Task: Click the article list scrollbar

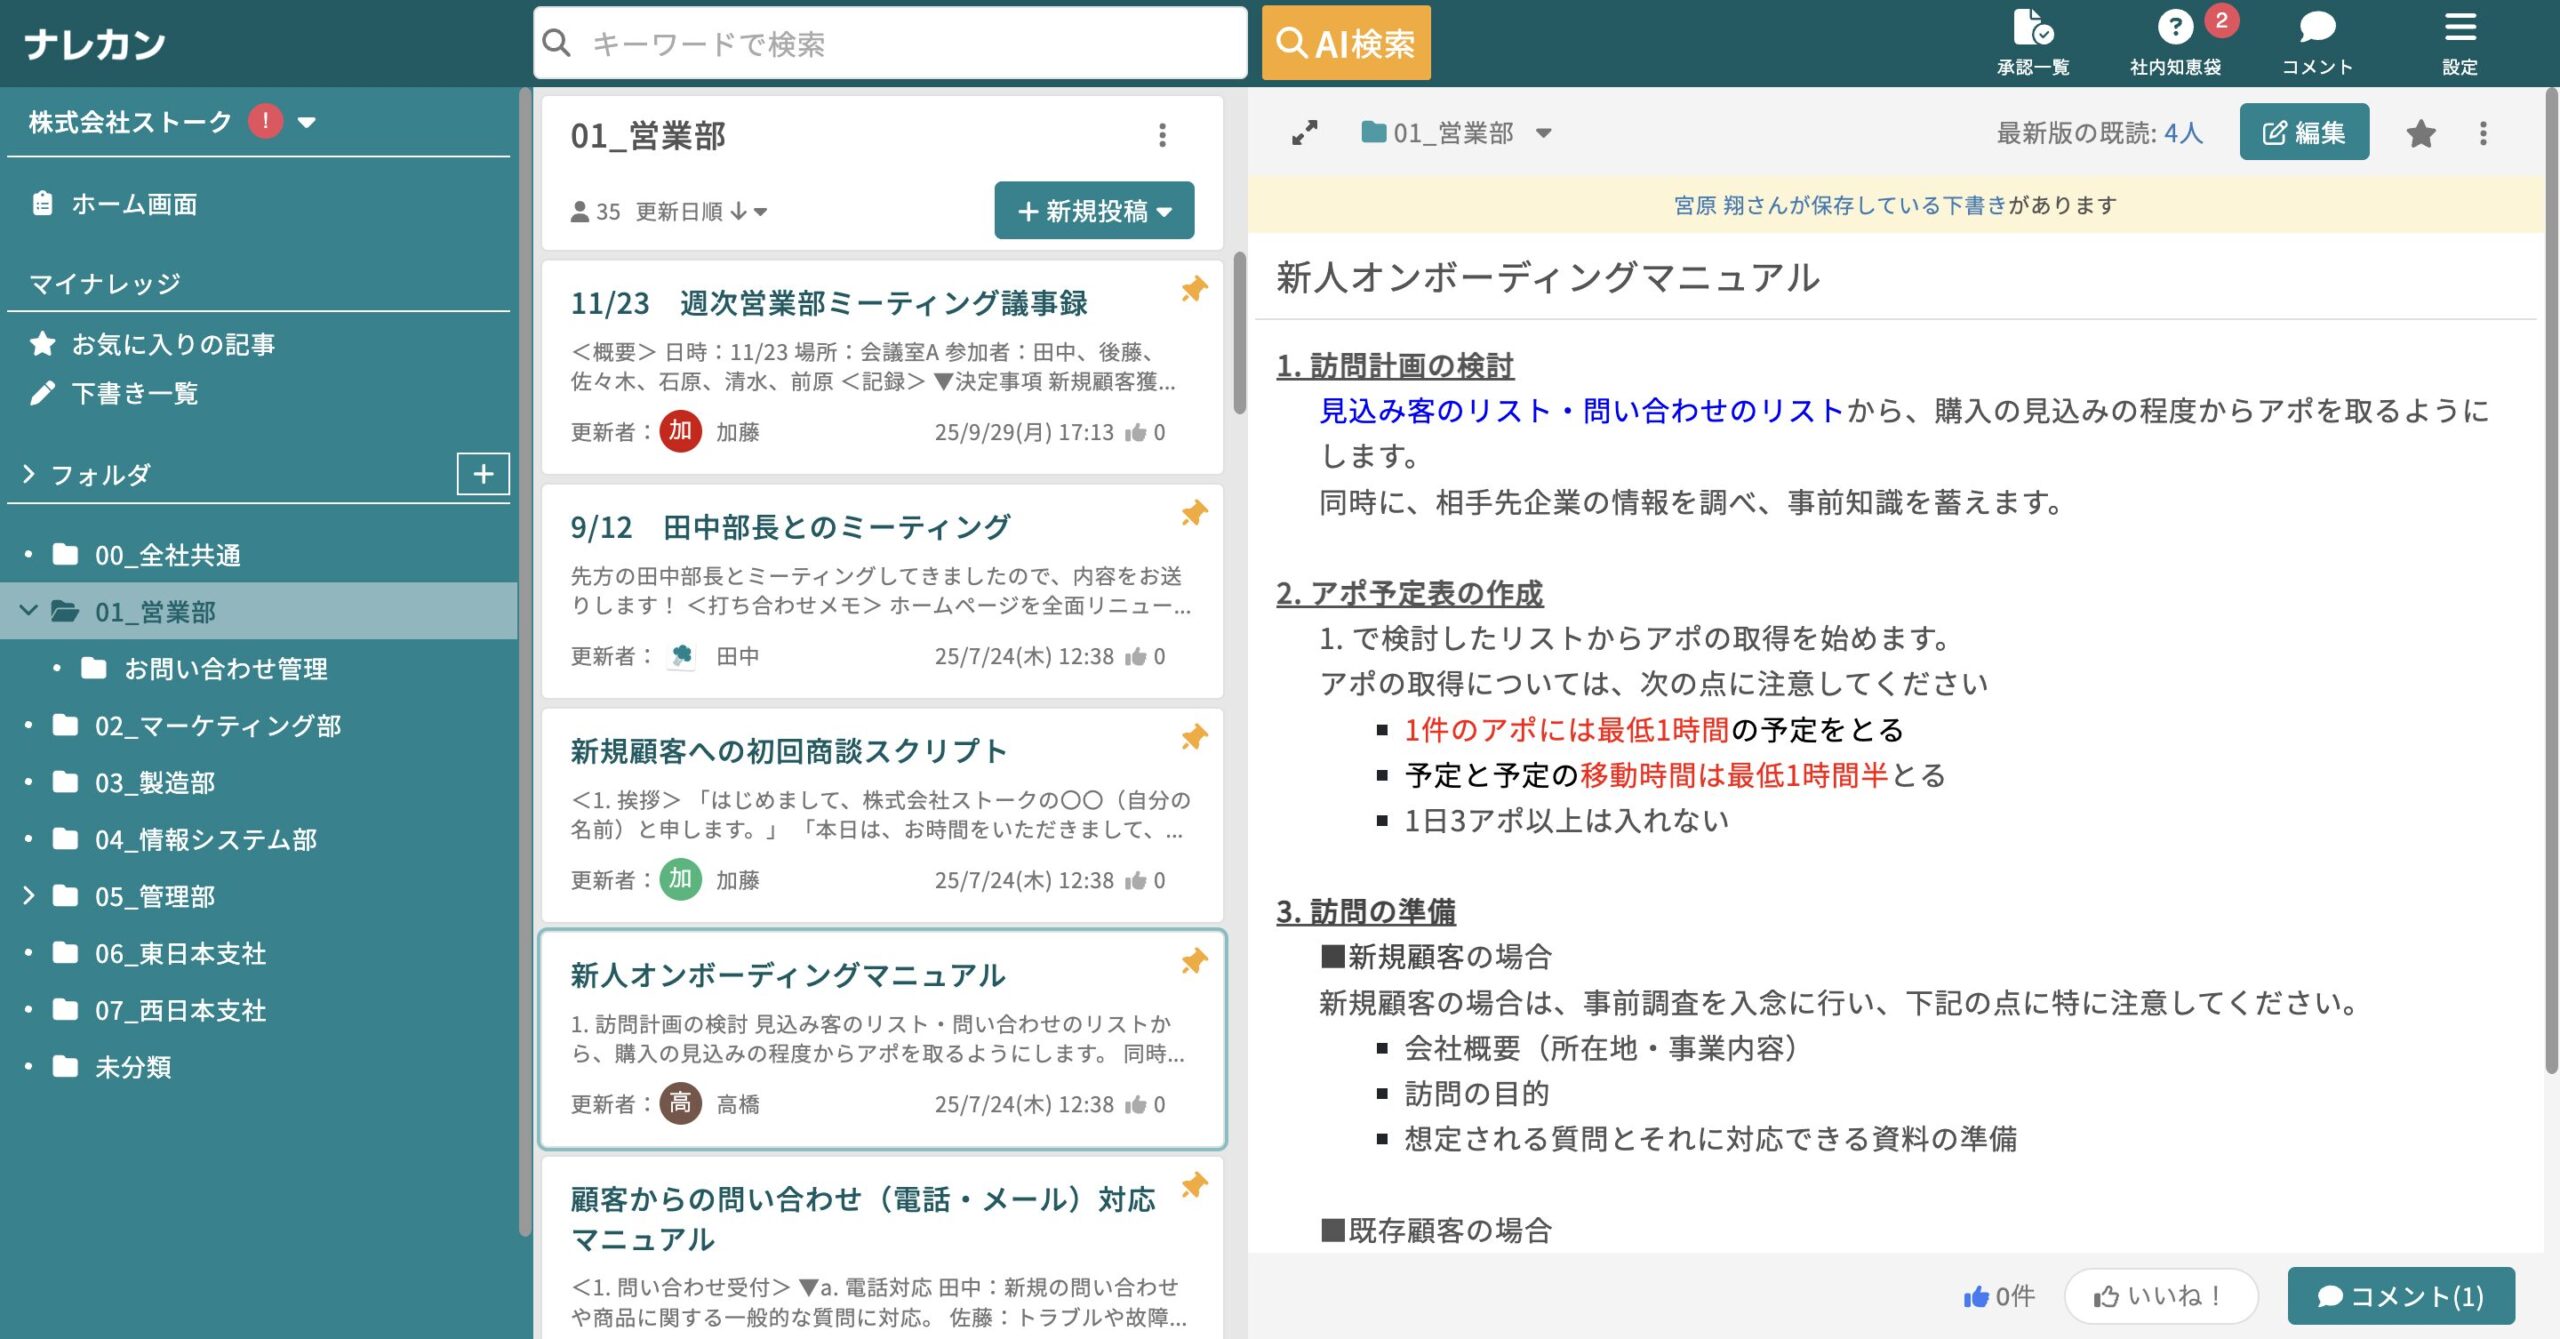Action: pyautogui.click(x=1239, y=333)
